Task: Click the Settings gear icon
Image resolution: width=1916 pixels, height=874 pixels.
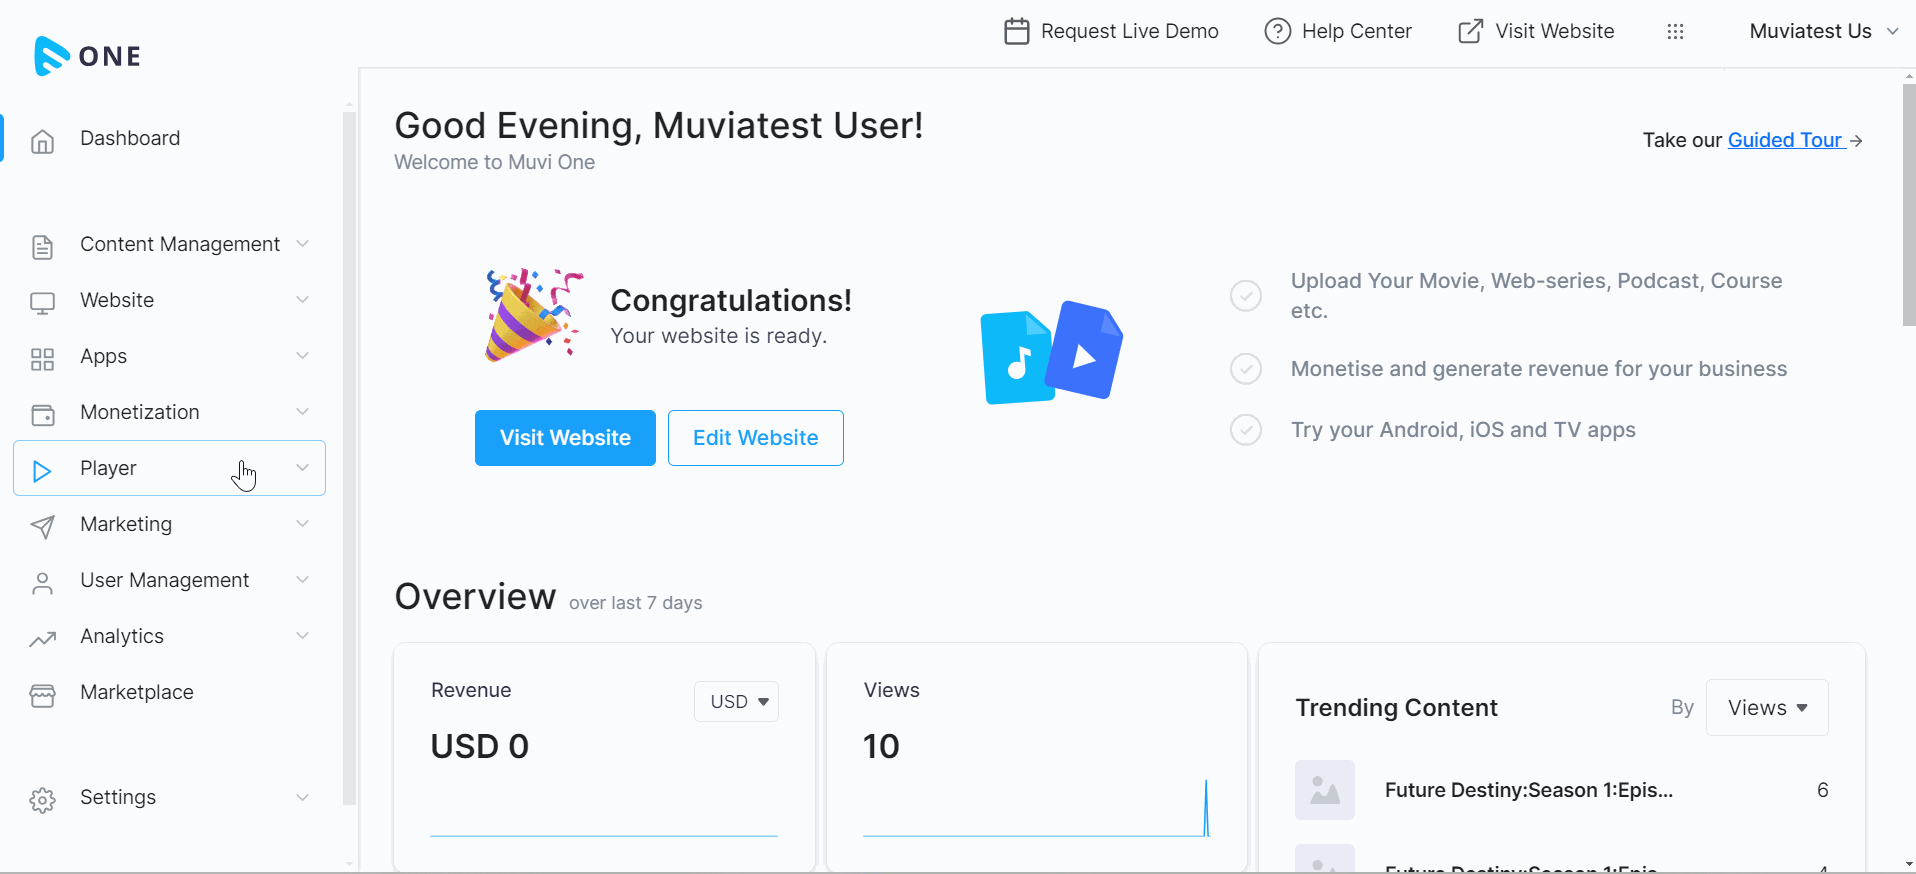Action: [42, 800]
